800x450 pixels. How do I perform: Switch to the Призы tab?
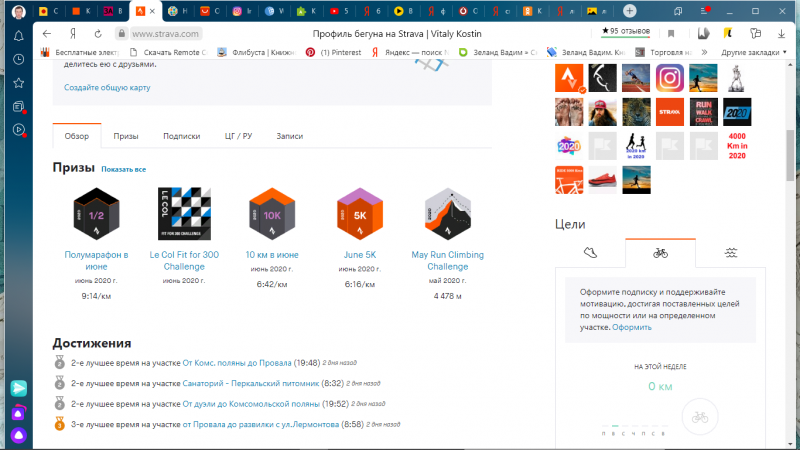click(x=126, y=136)
